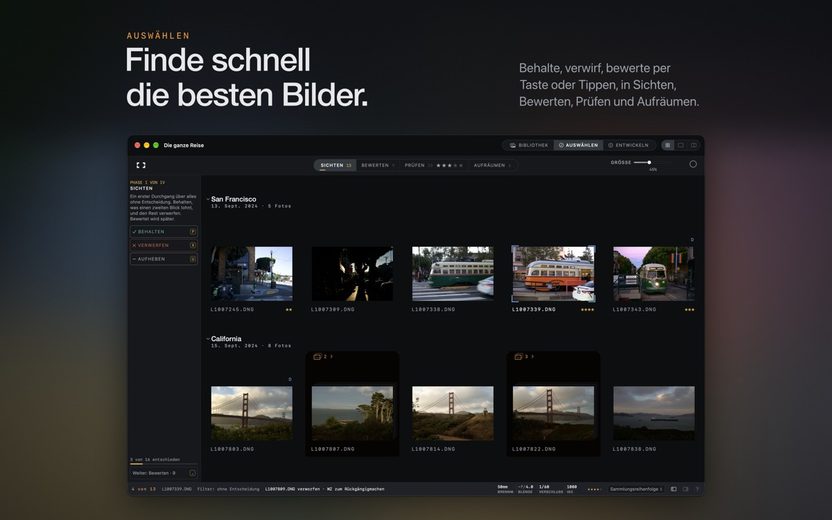Click the two-star rating under L1007245.DNG
The width and height of the screenshot is (832, 520).
pyautogui.click(x=289, y=309)
